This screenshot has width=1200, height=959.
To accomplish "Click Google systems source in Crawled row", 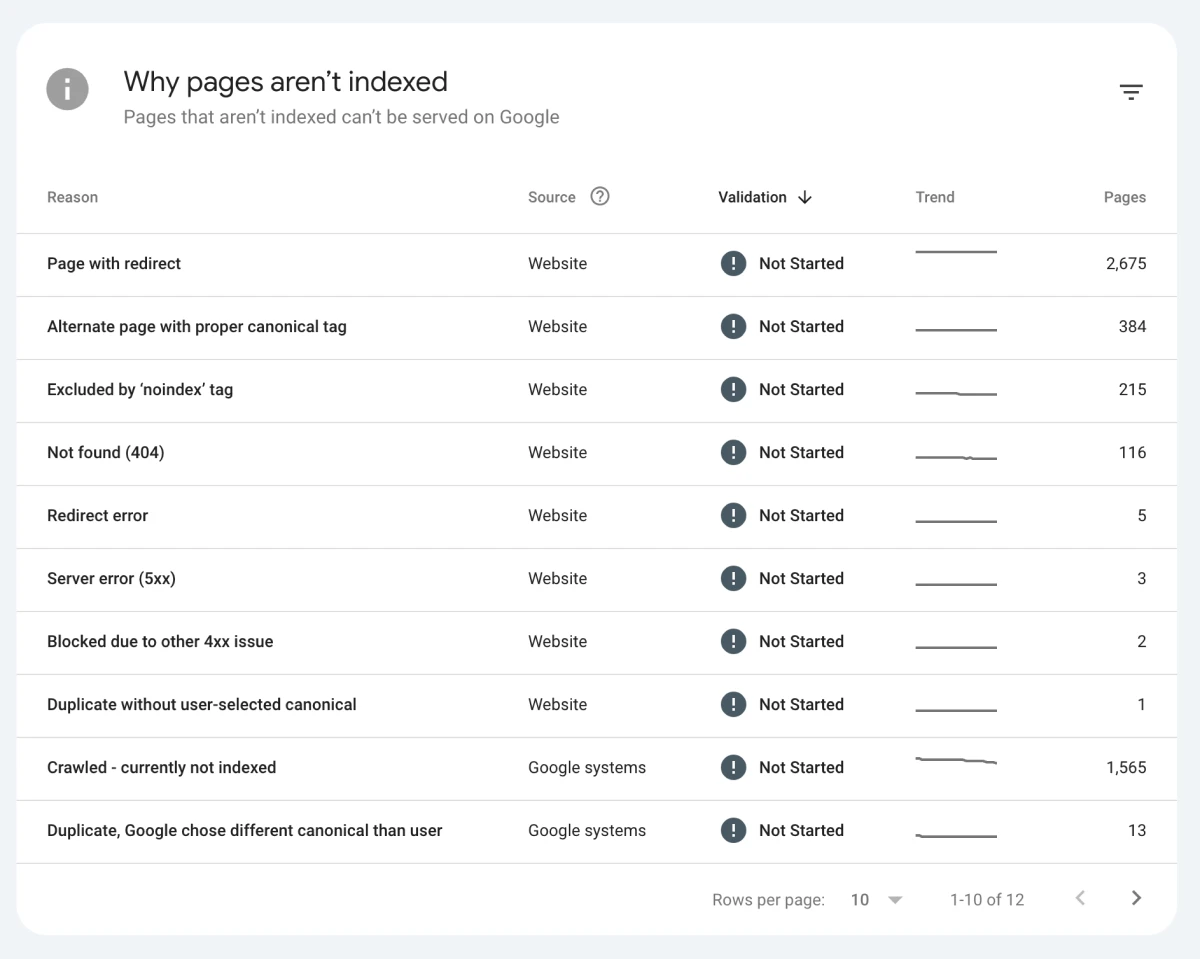I will click(587, 768).
